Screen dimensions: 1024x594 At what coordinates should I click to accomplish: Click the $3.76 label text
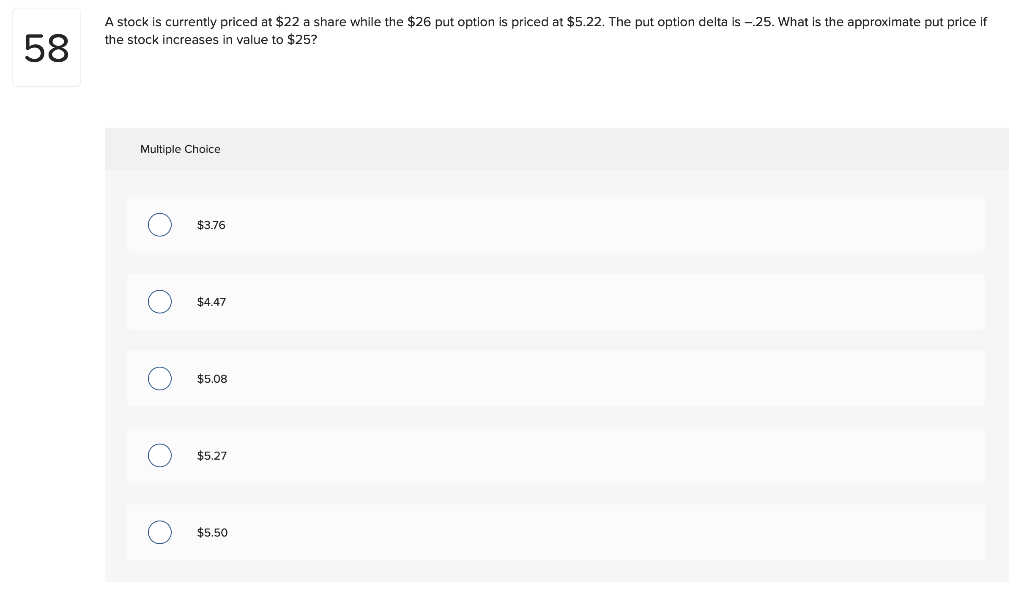click(x=211, y=225)
